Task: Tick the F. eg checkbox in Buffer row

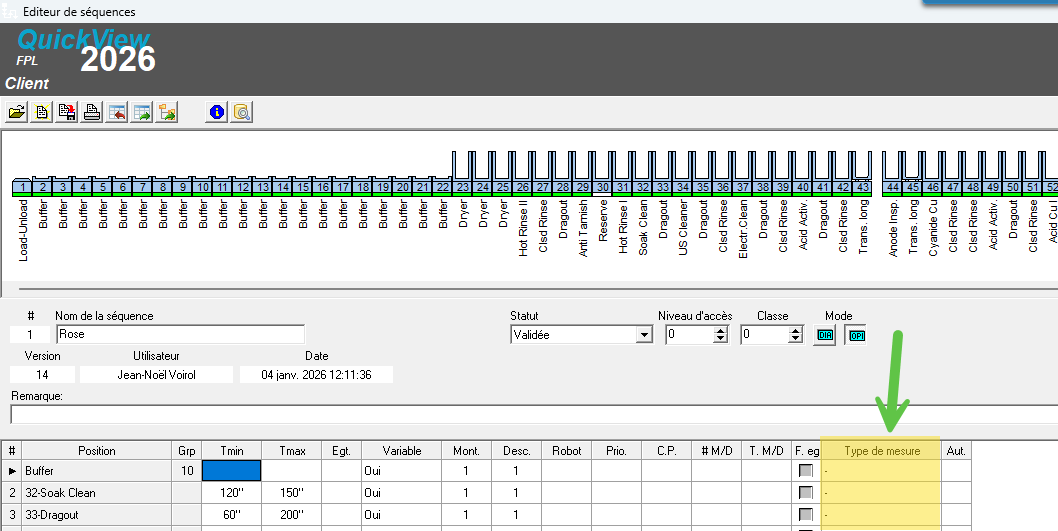Action: coord(805,470)
